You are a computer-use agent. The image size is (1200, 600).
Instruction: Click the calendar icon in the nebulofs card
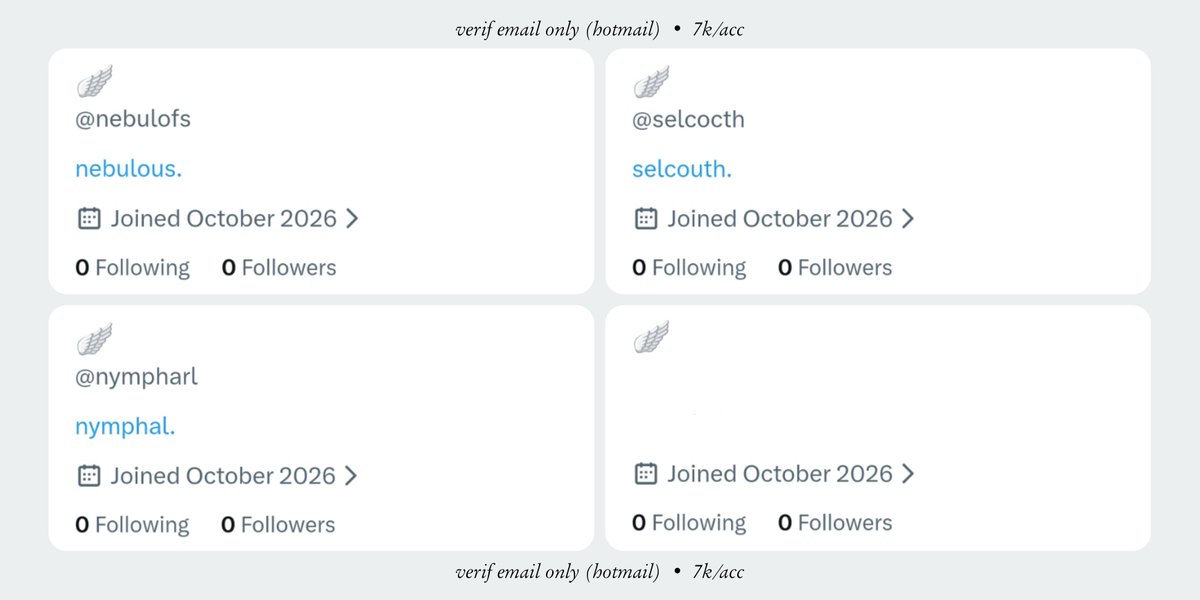click(x=89, y=218)
